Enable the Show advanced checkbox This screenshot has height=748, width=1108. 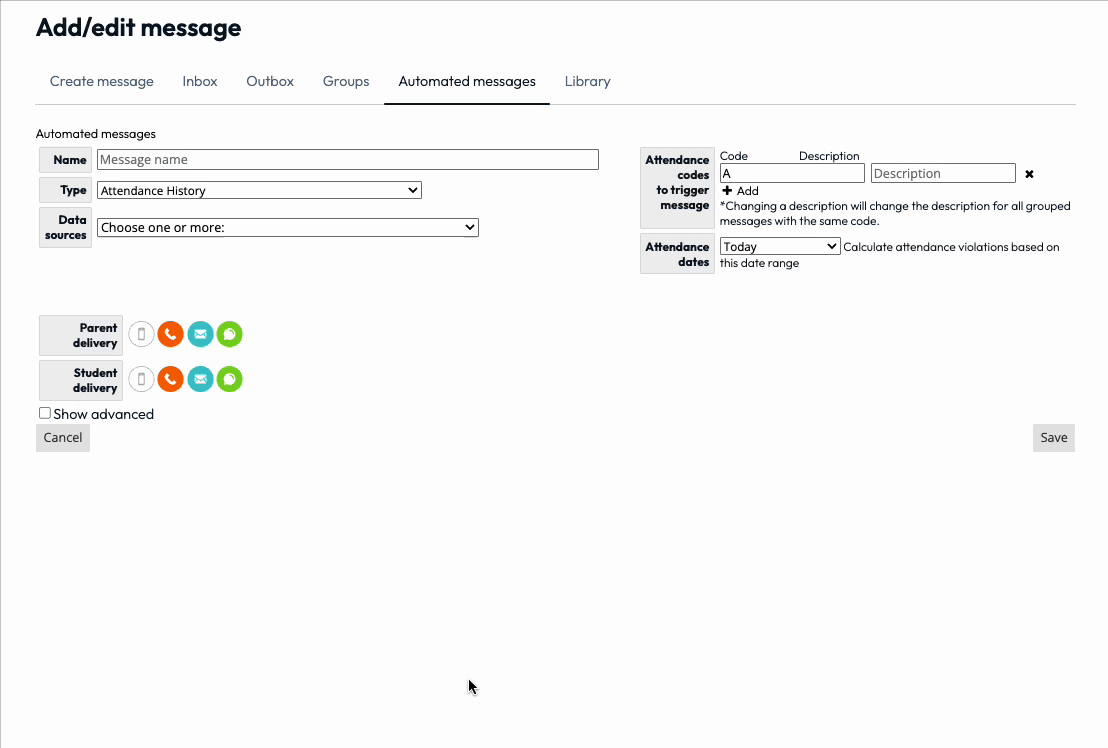pos(44,412)
